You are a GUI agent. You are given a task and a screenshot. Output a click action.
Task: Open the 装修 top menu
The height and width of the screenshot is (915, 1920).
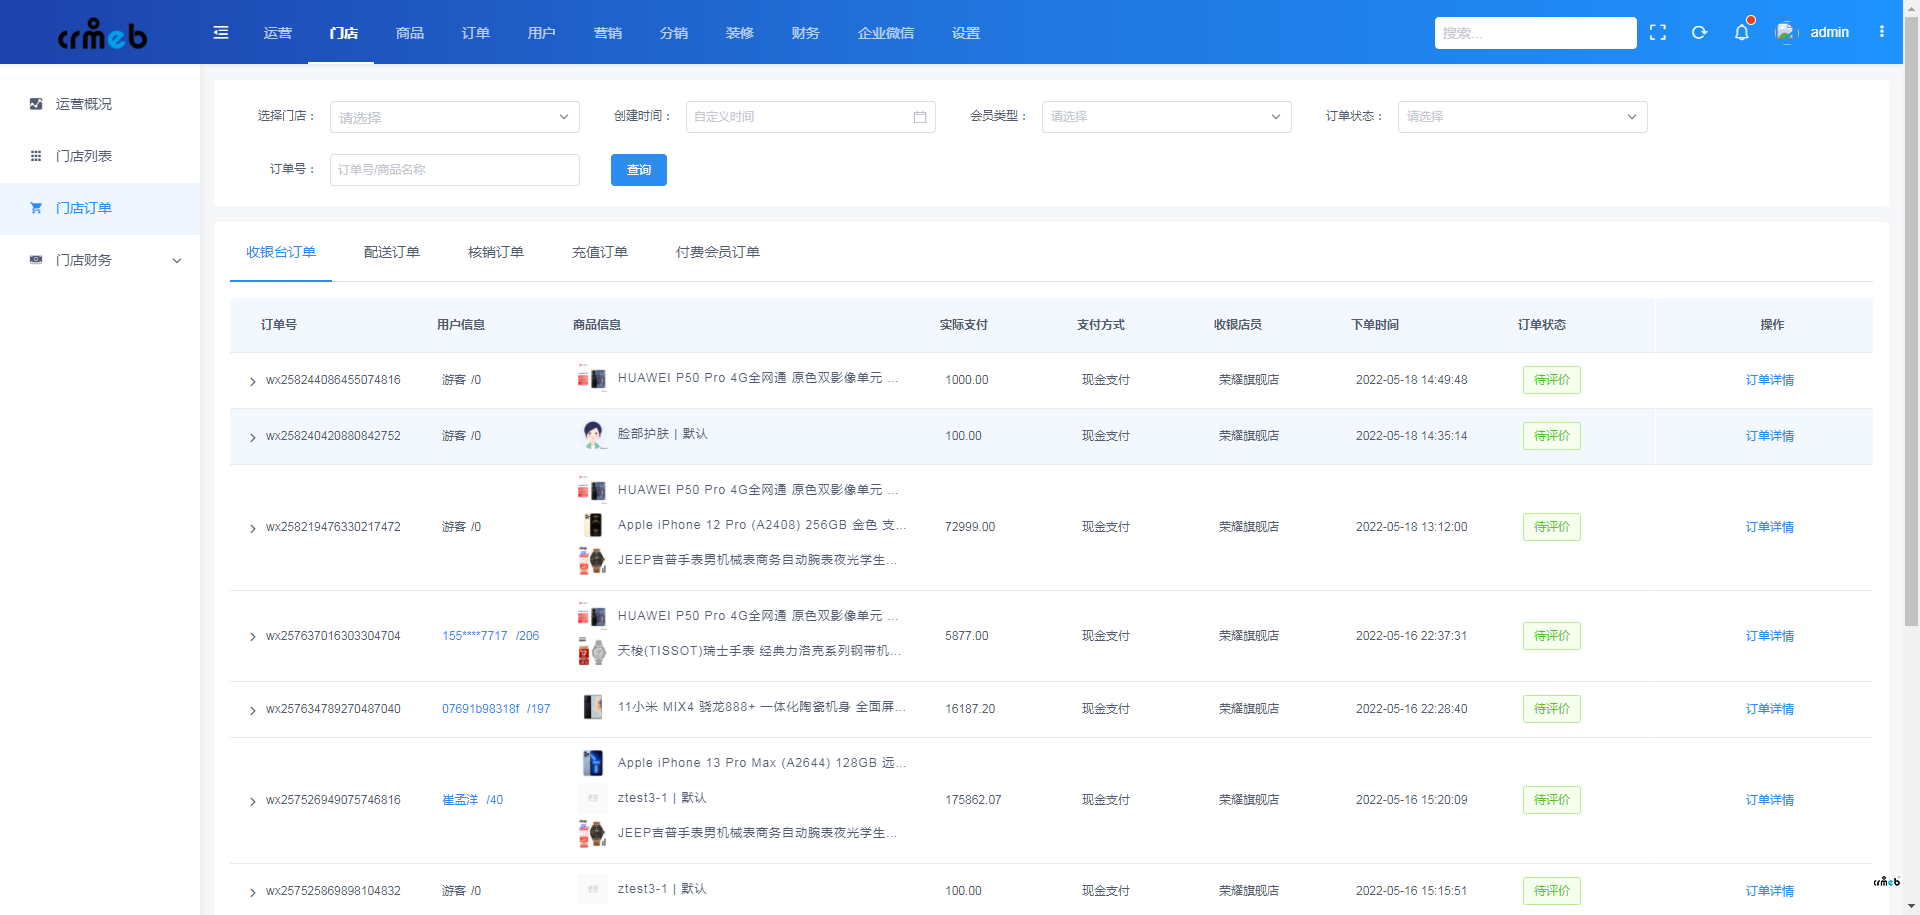click(740, 33)
